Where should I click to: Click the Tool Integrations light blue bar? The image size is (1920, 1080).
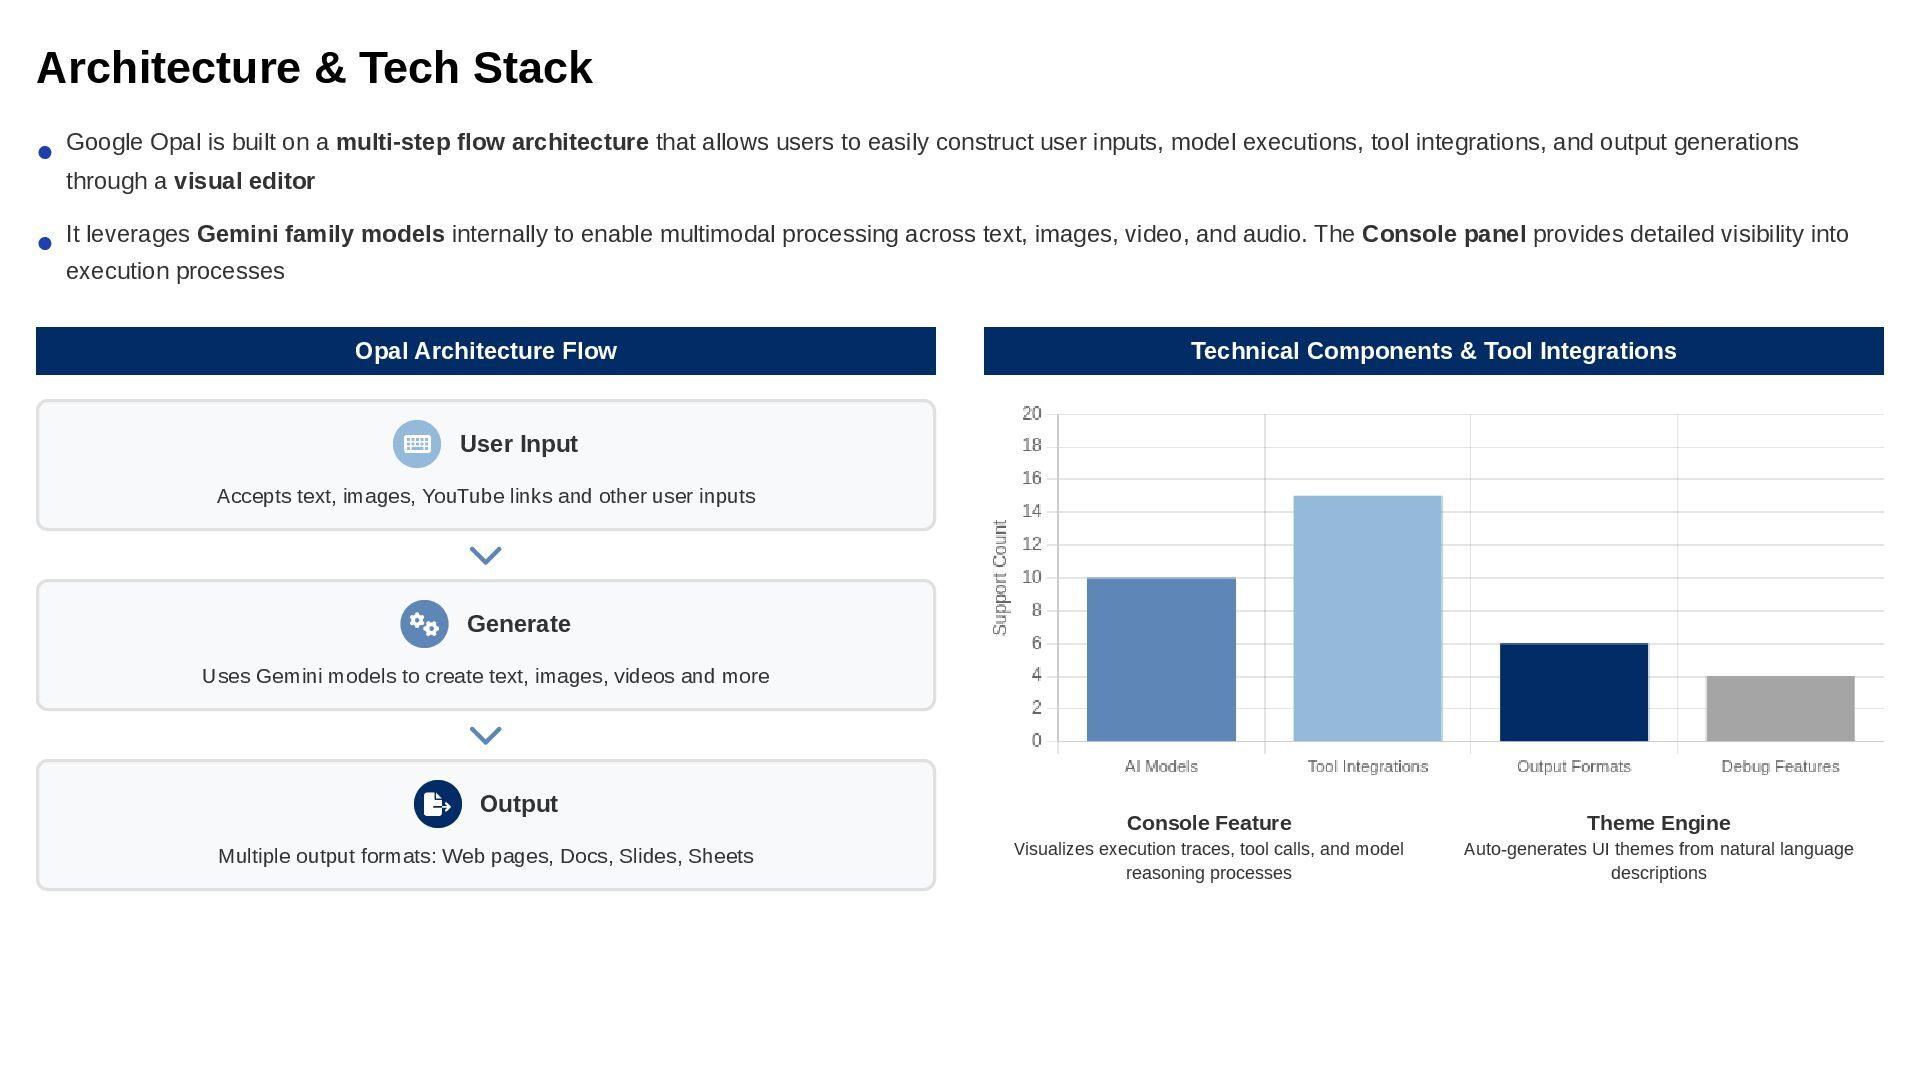pyautogui.click(x=1367, y=619)
